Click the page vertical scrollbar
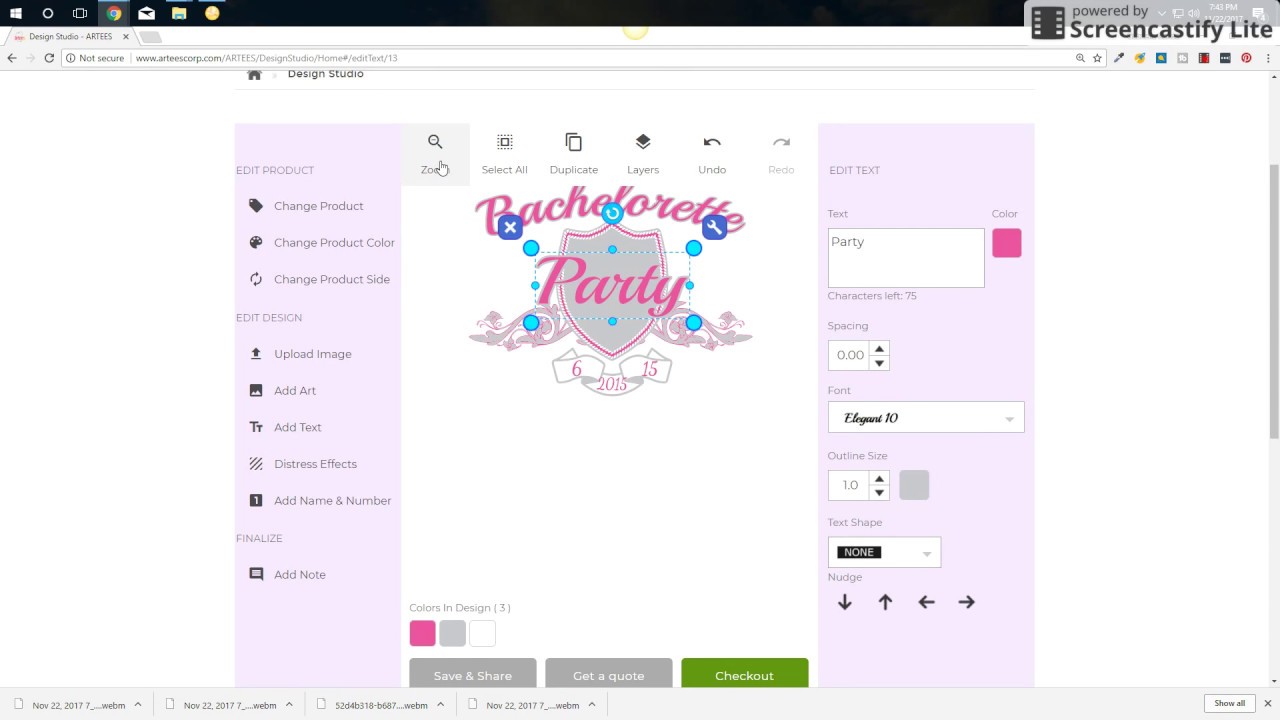The width and height of the screenshot is (1280, 720). (x=1273, y=300)
